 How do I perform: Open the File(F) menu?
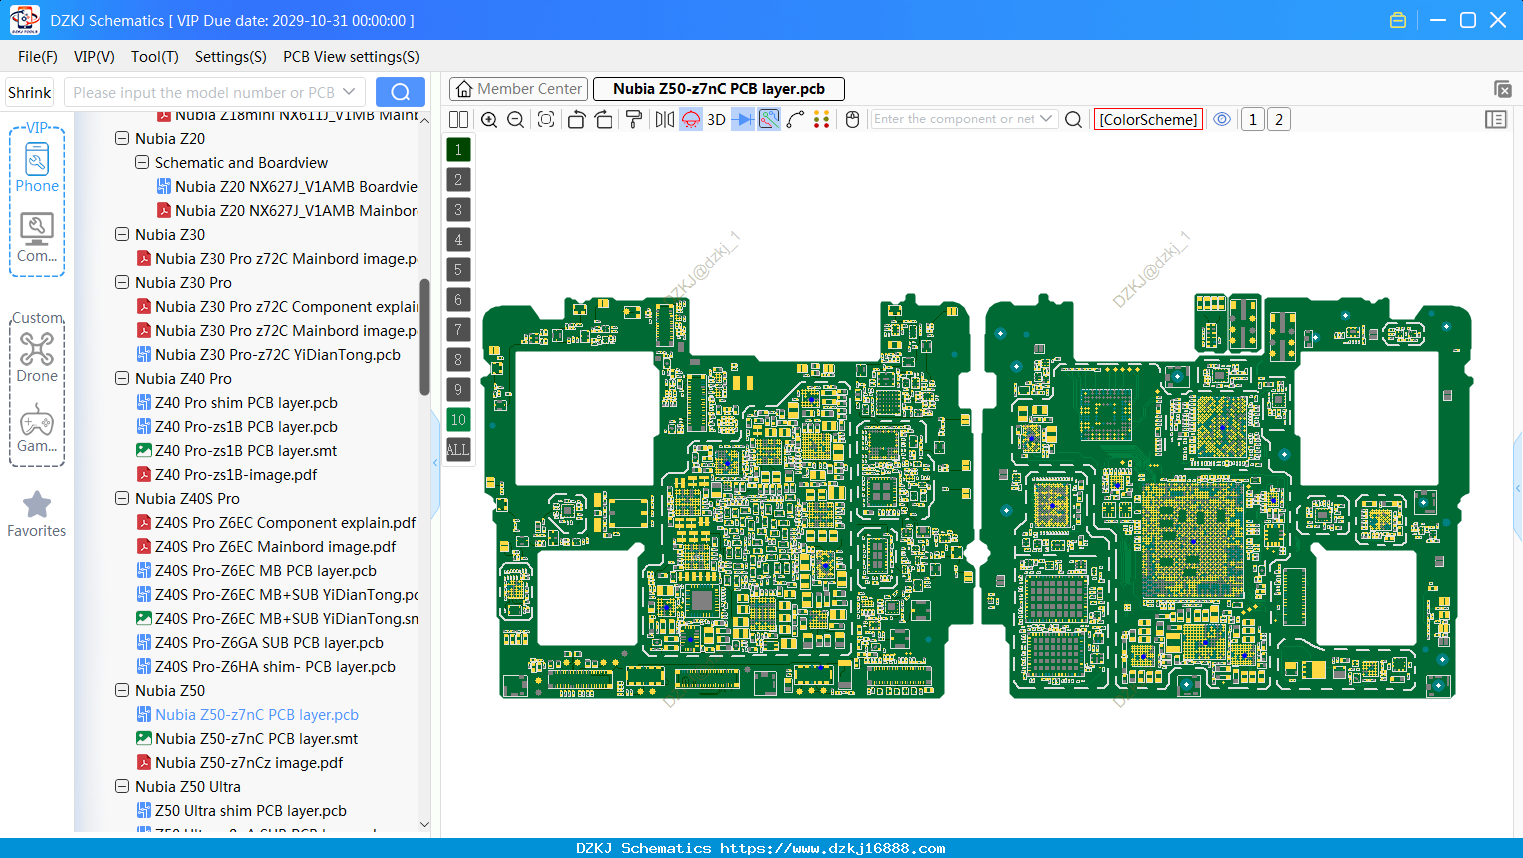tap(38, 57)
